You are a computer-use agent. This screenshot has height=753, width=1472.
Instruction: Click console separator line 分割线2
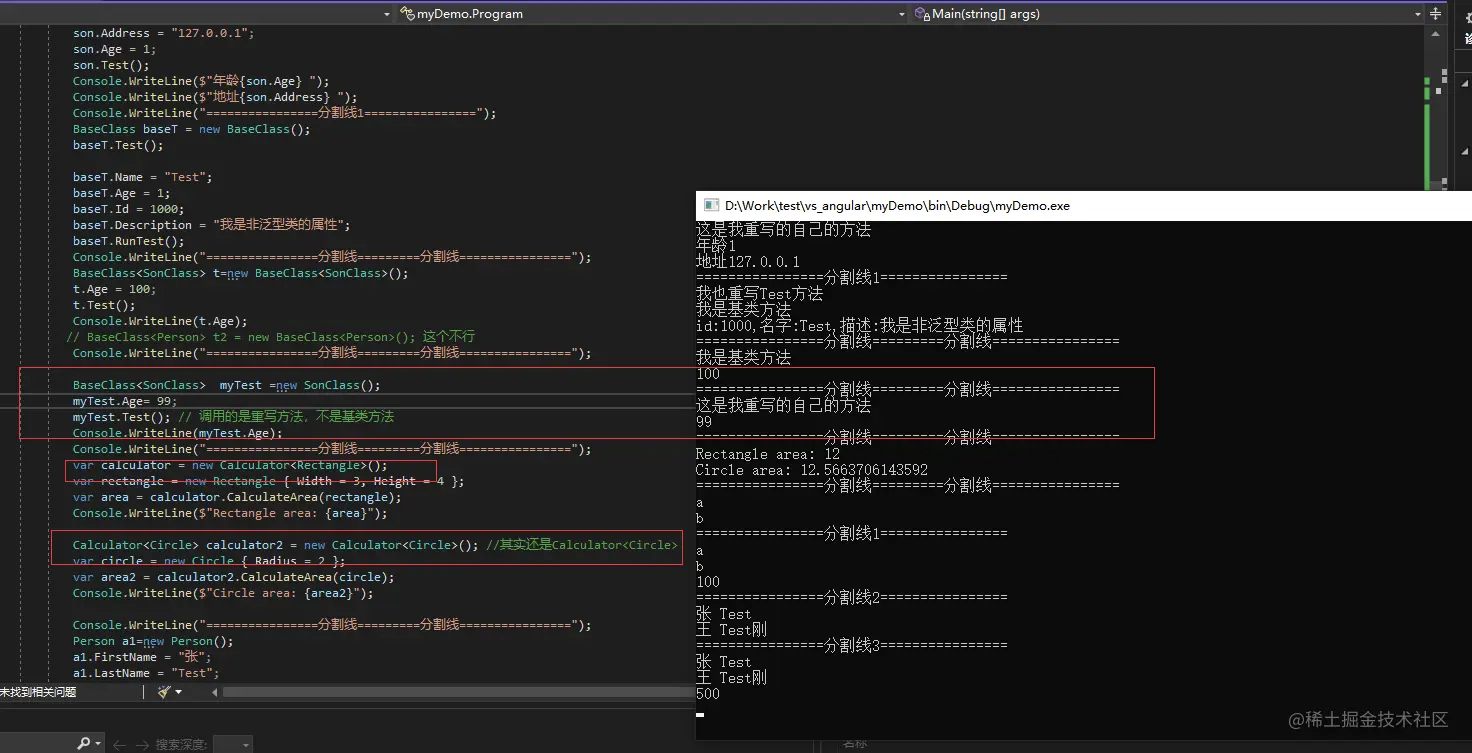(852, 598)
